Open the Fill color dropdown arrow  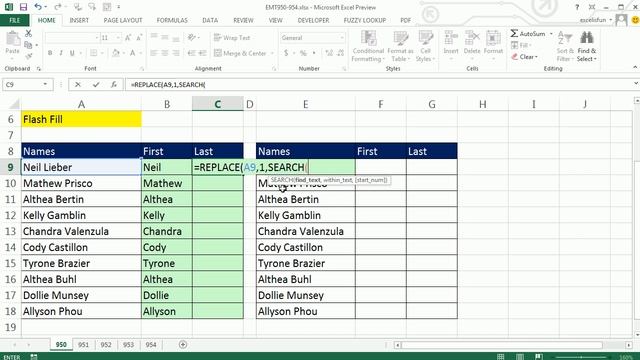(124, 53)
